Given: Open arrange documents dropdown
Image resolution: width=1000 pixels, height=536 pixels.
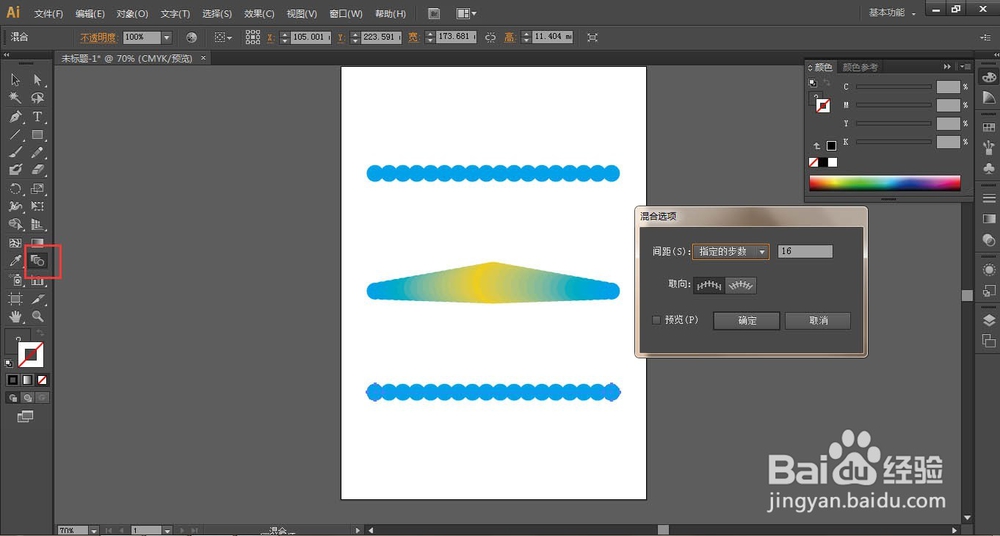Looking at the screenshot, I should [x=467, y=13].
